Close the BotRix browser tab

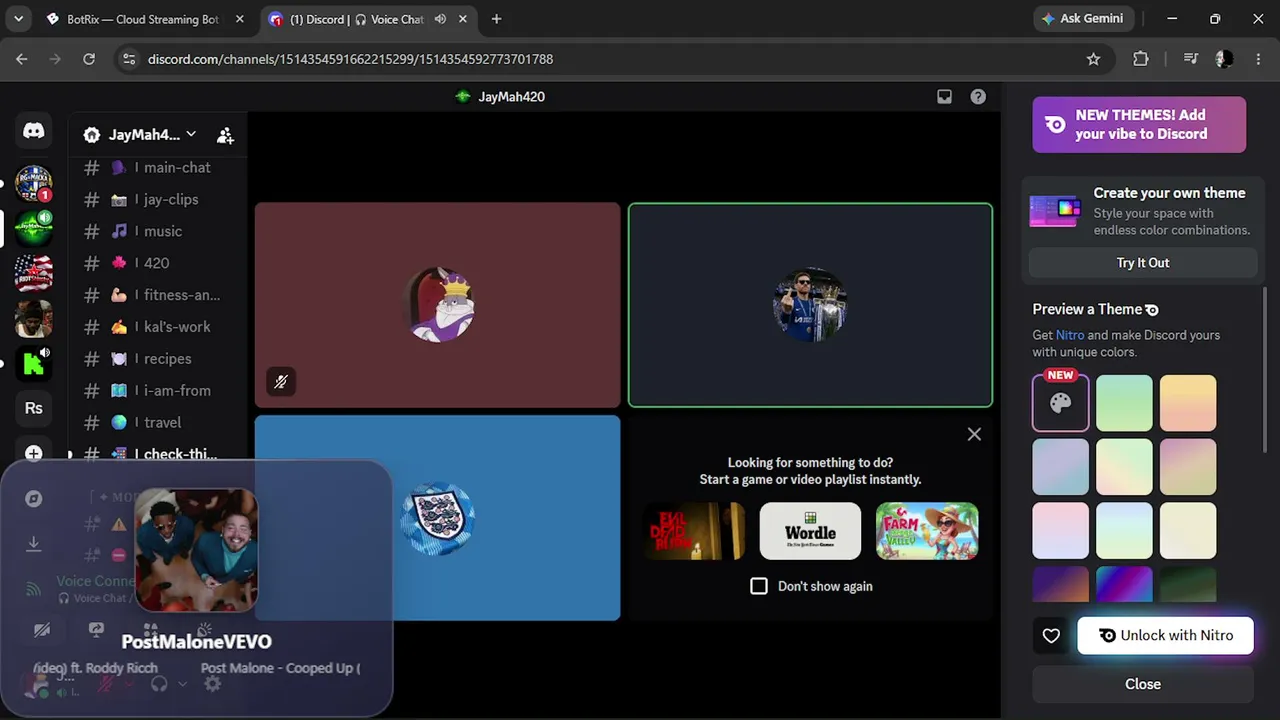pyautogui.click(x=240, y=19)
